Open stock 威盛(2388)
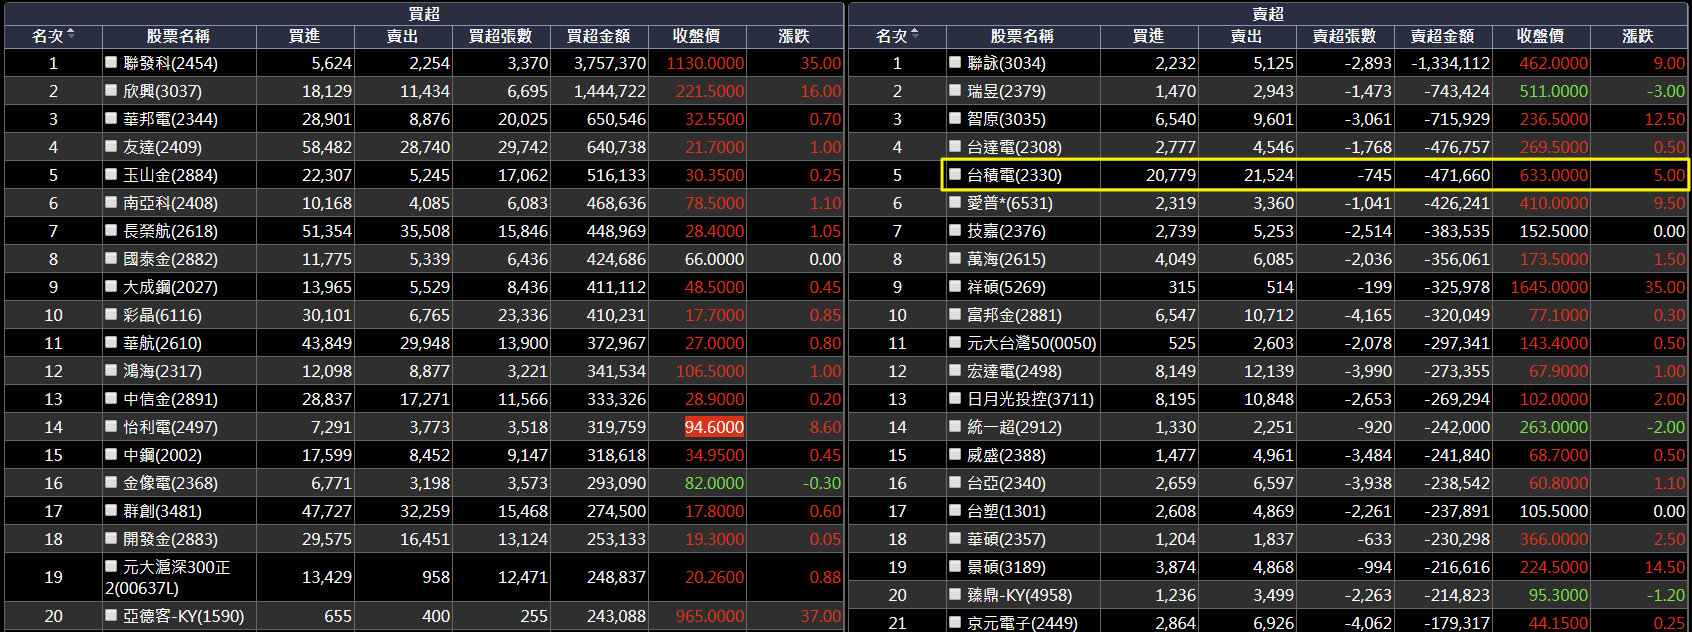The height and width of the screenshot is (632, 1692). (1006, 455)
